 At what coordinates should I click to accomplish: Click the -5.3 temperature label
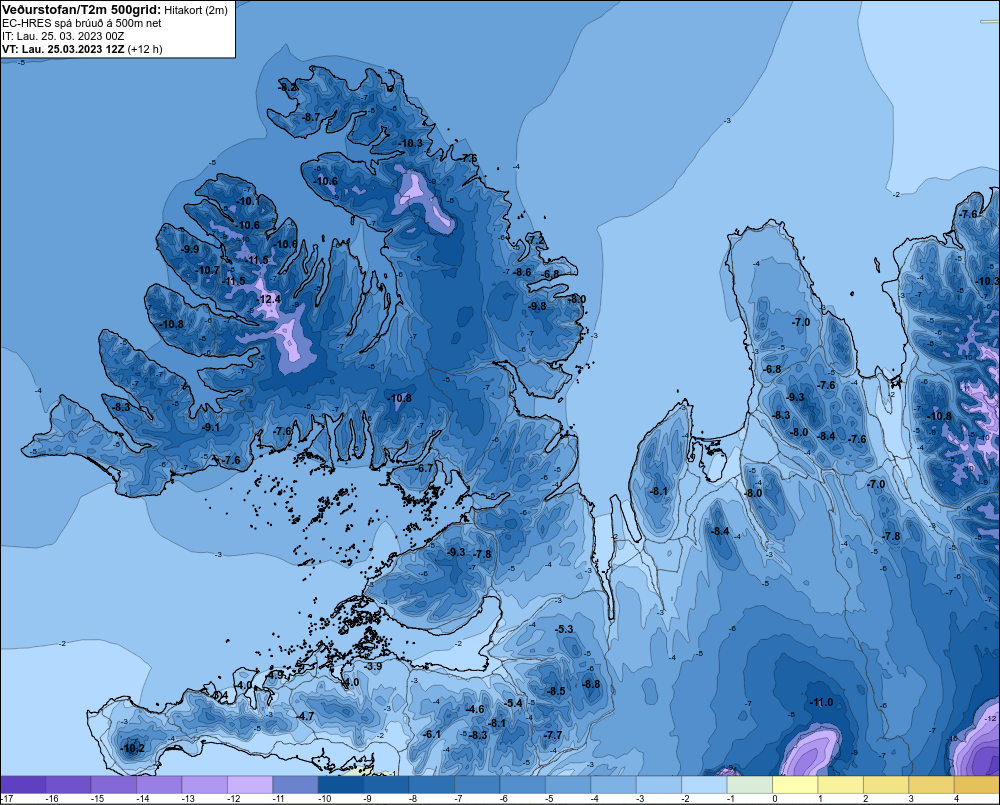(x=564, y=629)
